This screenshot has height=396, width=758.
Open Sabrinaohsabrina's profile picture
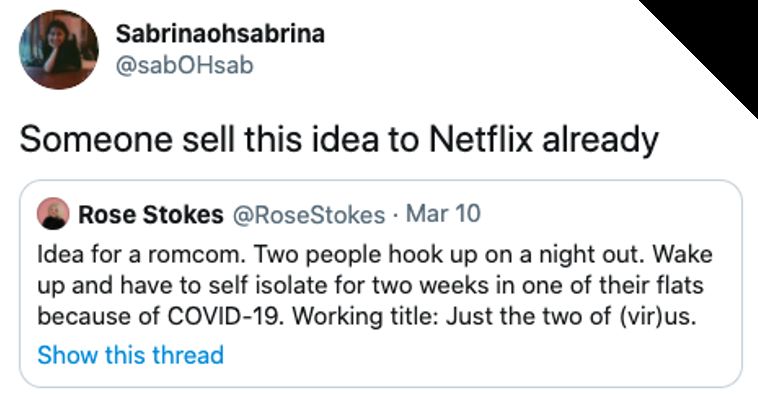[58, 50]
